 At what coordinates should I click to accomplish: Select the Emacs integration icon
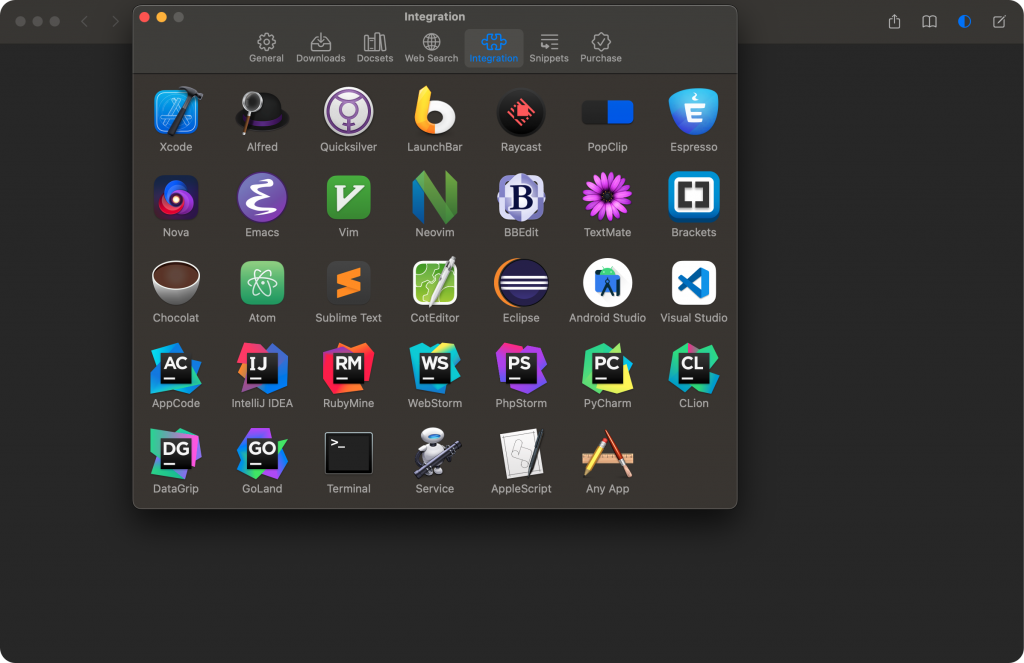(x=262, y=198)
